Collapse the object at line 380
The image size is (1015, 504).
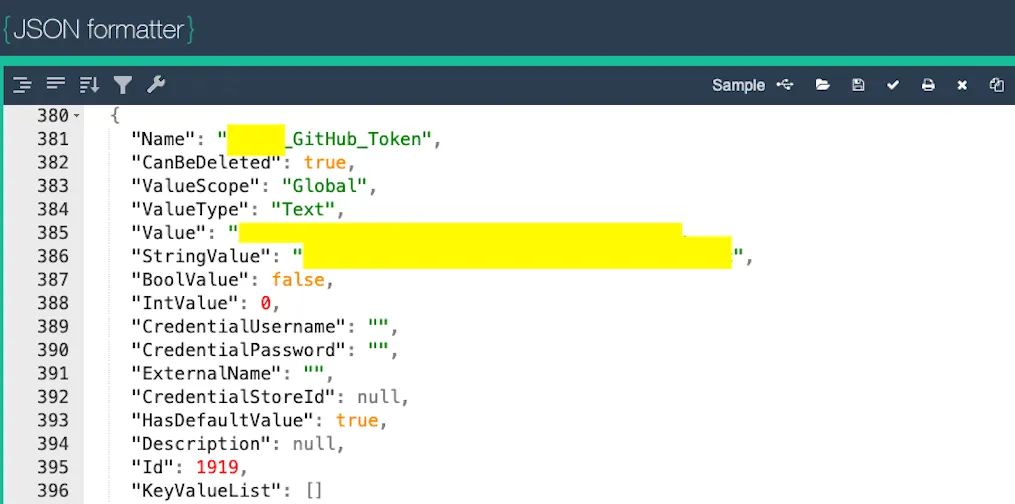[78, 117]
